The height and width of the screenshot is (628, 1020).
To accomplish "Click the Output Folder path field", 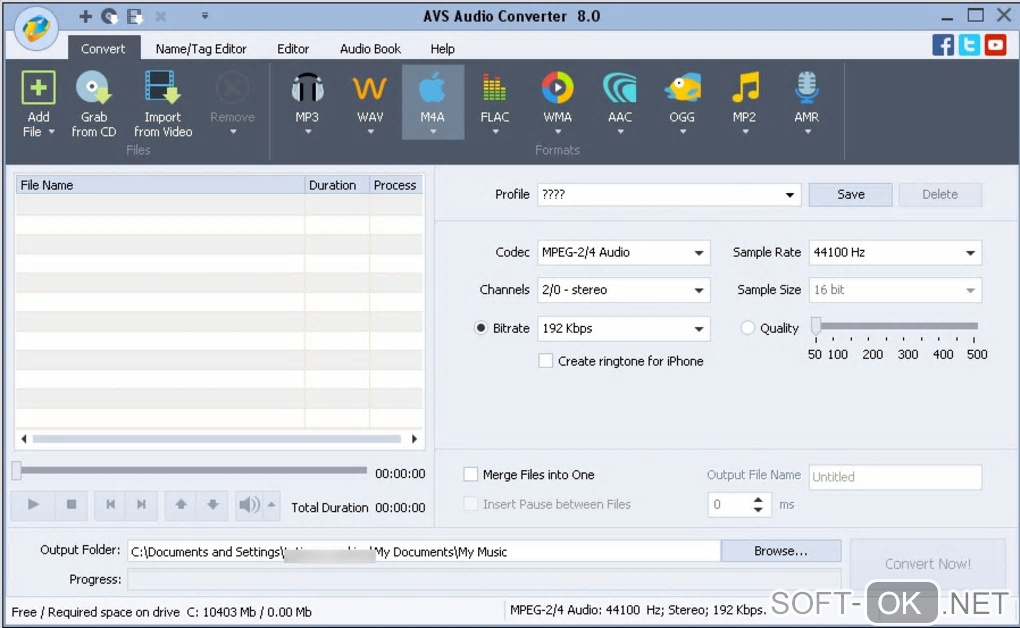I will tap(424, 552).
